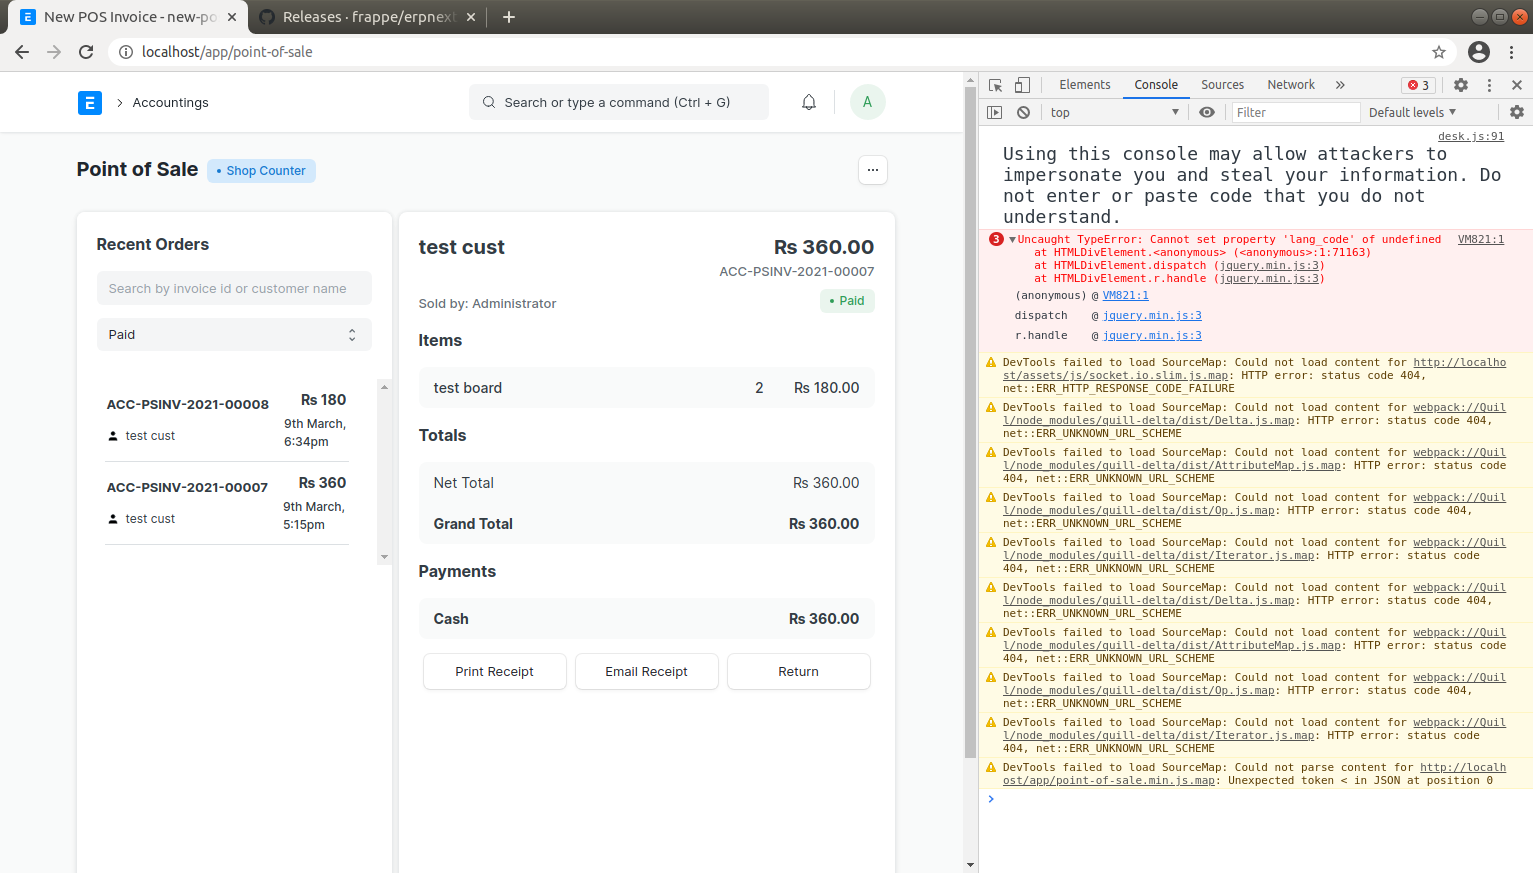The image size is (1533, 873).
Task: Open notifications via the bell icon
Action: click(x=808, y=101)
